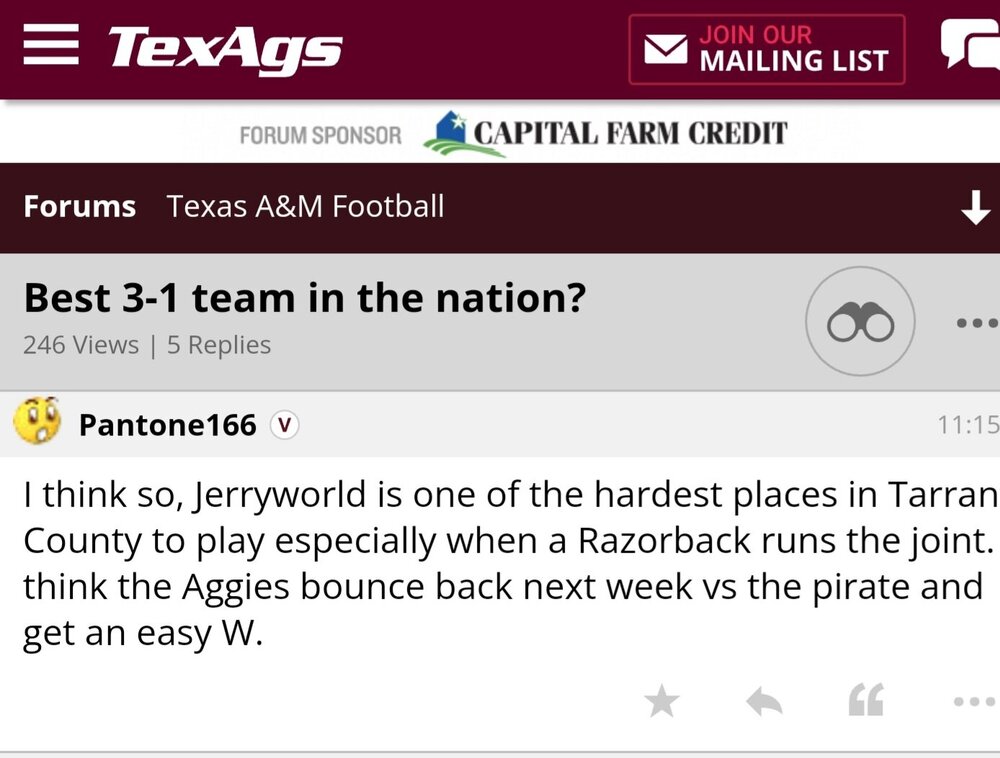Open the hamburger navigation menu
The width and height of the screenshot is (1000, 758).
[50, 47]
